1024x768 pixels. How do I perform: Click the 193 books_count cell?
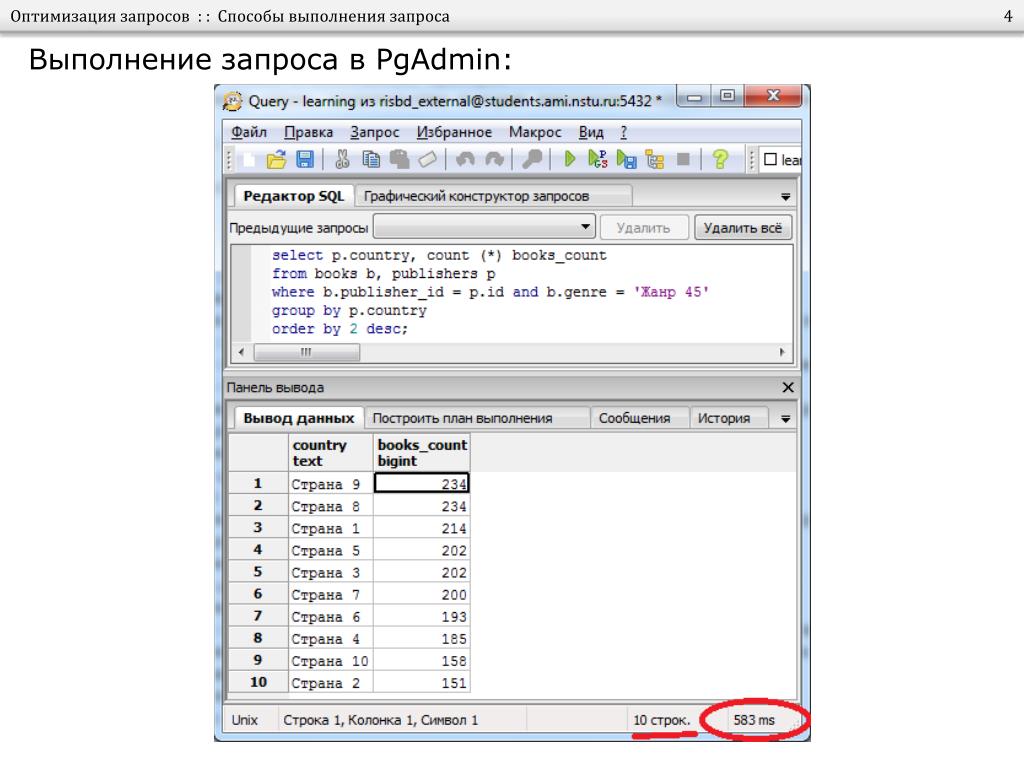coord(421,617)
